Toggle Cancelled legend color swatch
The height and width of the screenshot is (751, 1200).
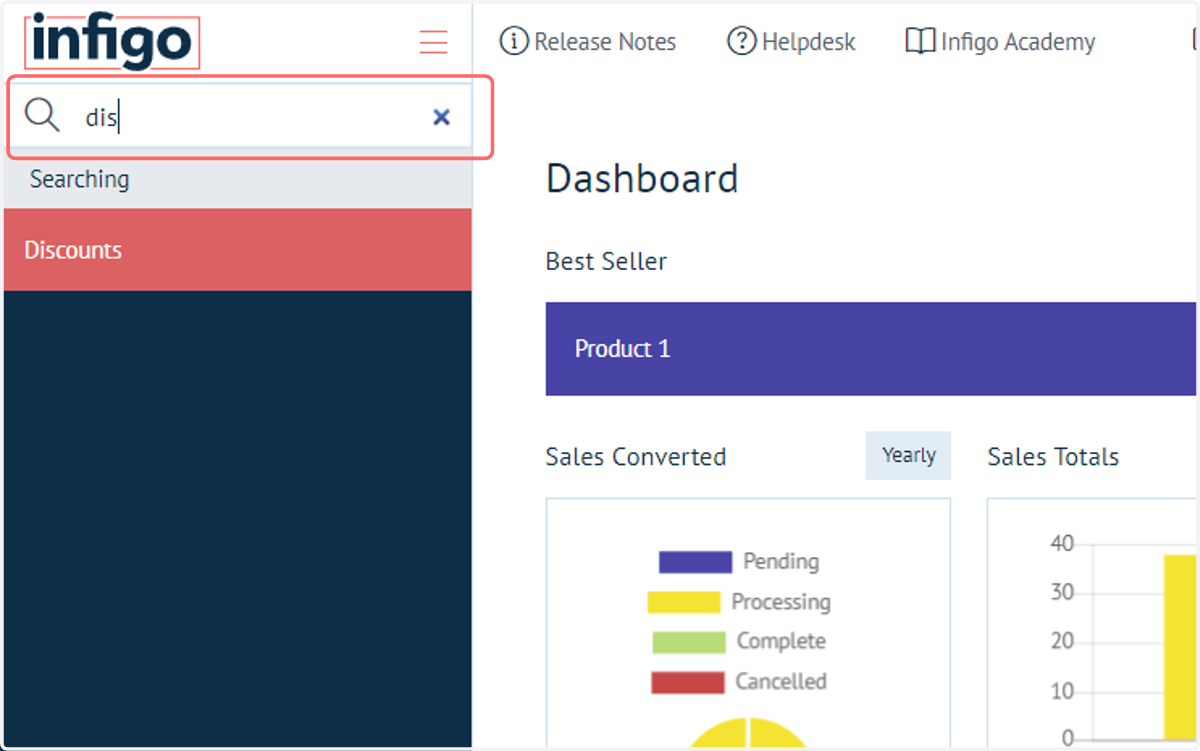[687, 682]
